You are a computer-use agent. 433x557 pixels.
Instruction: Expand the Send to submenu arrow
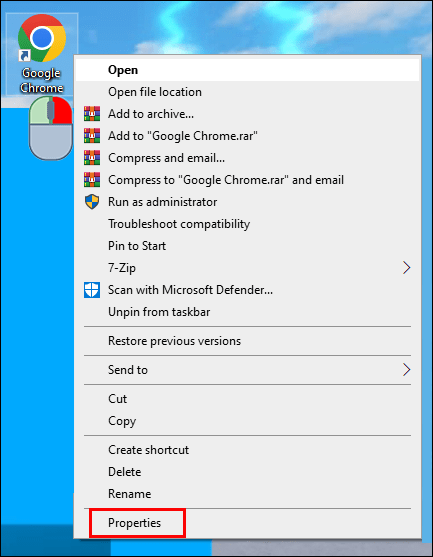406,370
